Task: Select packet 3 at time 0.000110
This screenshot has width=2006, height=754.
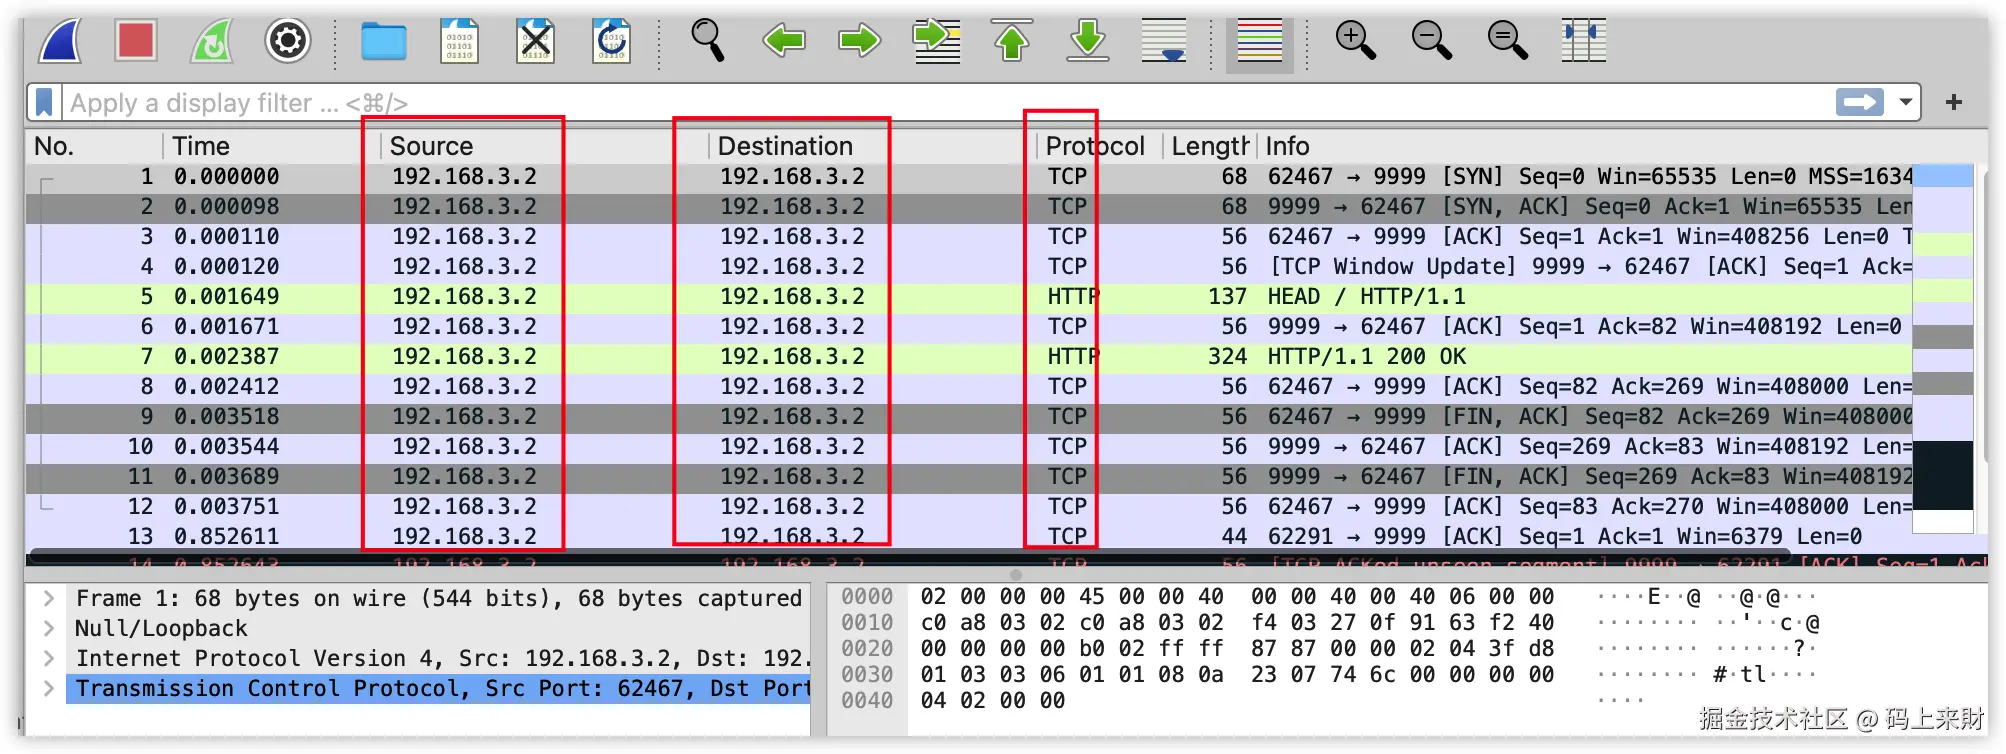Action: point(969,237)
